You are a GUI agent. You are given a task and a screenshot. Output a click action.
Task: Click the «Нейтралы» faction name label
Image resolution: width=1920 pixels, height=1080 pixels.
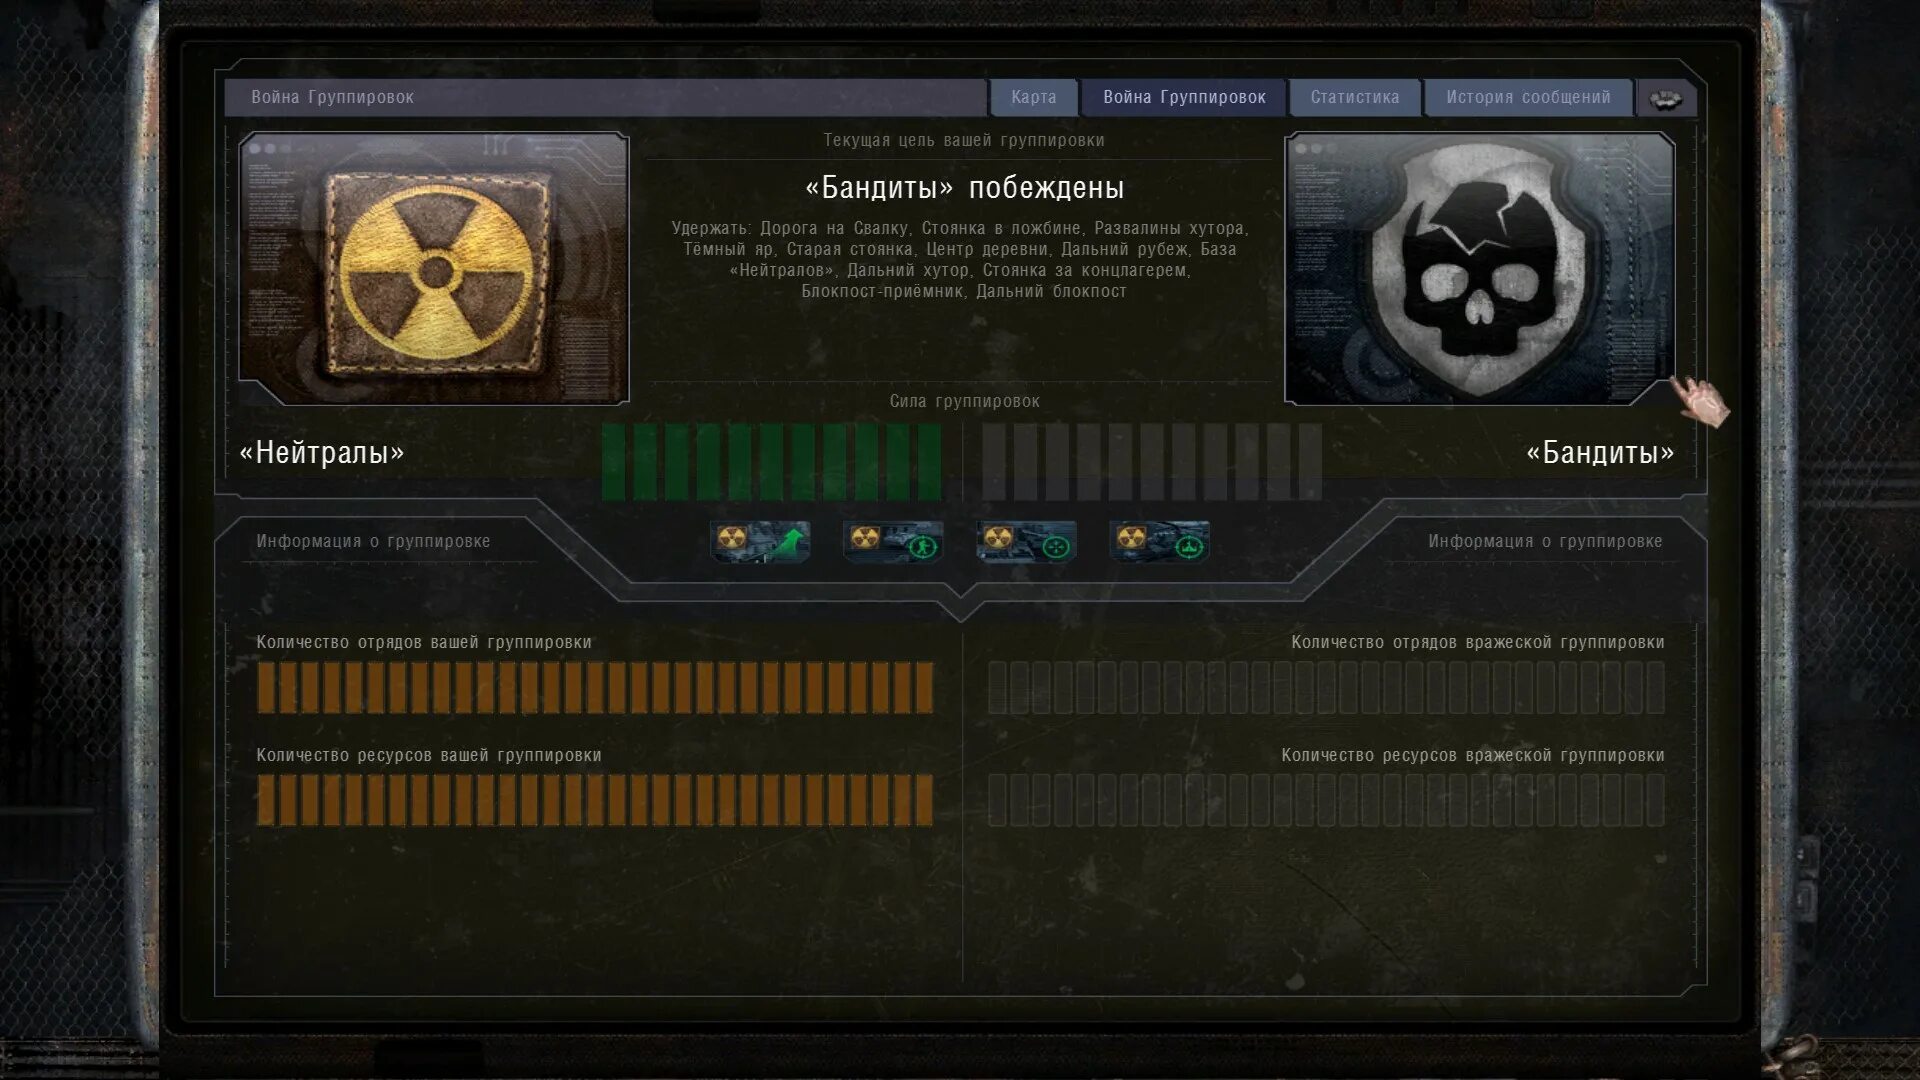pyautogui.click(x=321, y=453)
